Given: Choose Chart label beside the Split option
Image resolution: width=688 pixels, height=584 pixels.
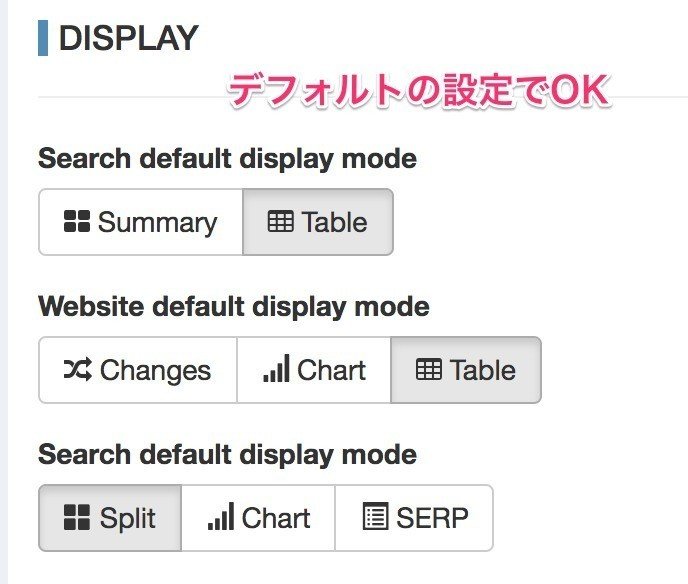Looking at the screenshot, I should tap(276, 518).
